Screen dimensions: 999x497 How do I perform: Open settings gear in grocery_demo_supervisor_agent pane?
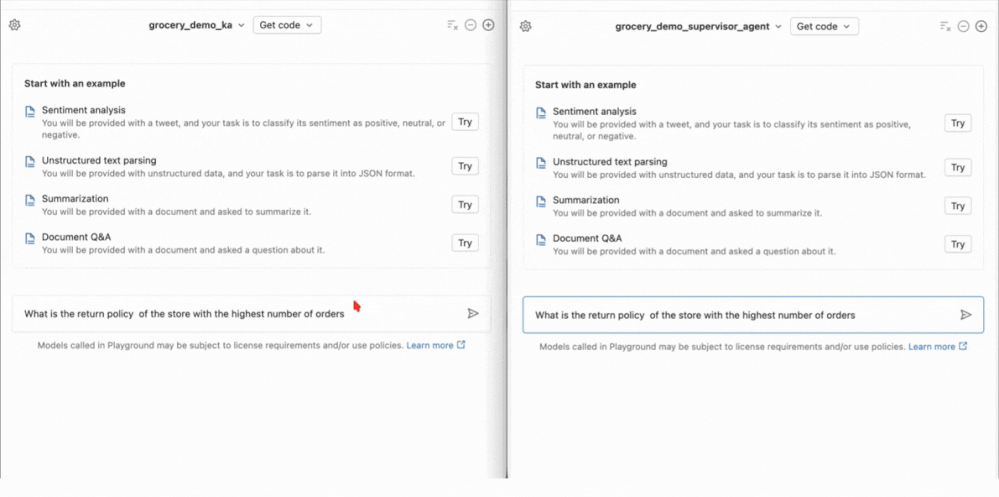point(526,26)
